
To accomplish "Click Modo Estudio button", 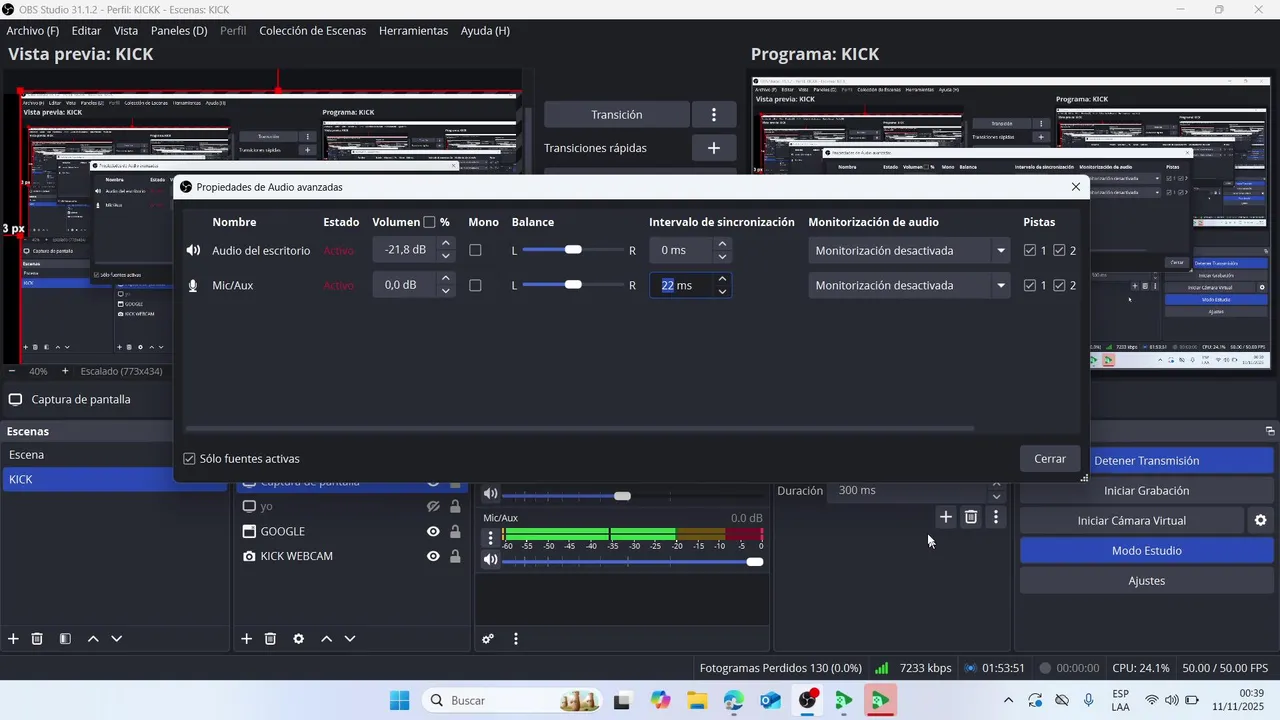I will point(1147,551).
